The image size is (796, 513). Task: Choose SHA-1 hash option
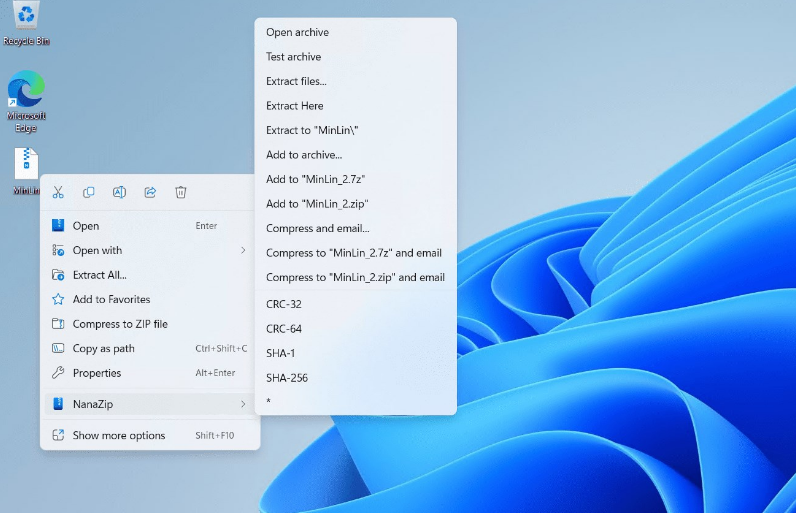[355, 353]
